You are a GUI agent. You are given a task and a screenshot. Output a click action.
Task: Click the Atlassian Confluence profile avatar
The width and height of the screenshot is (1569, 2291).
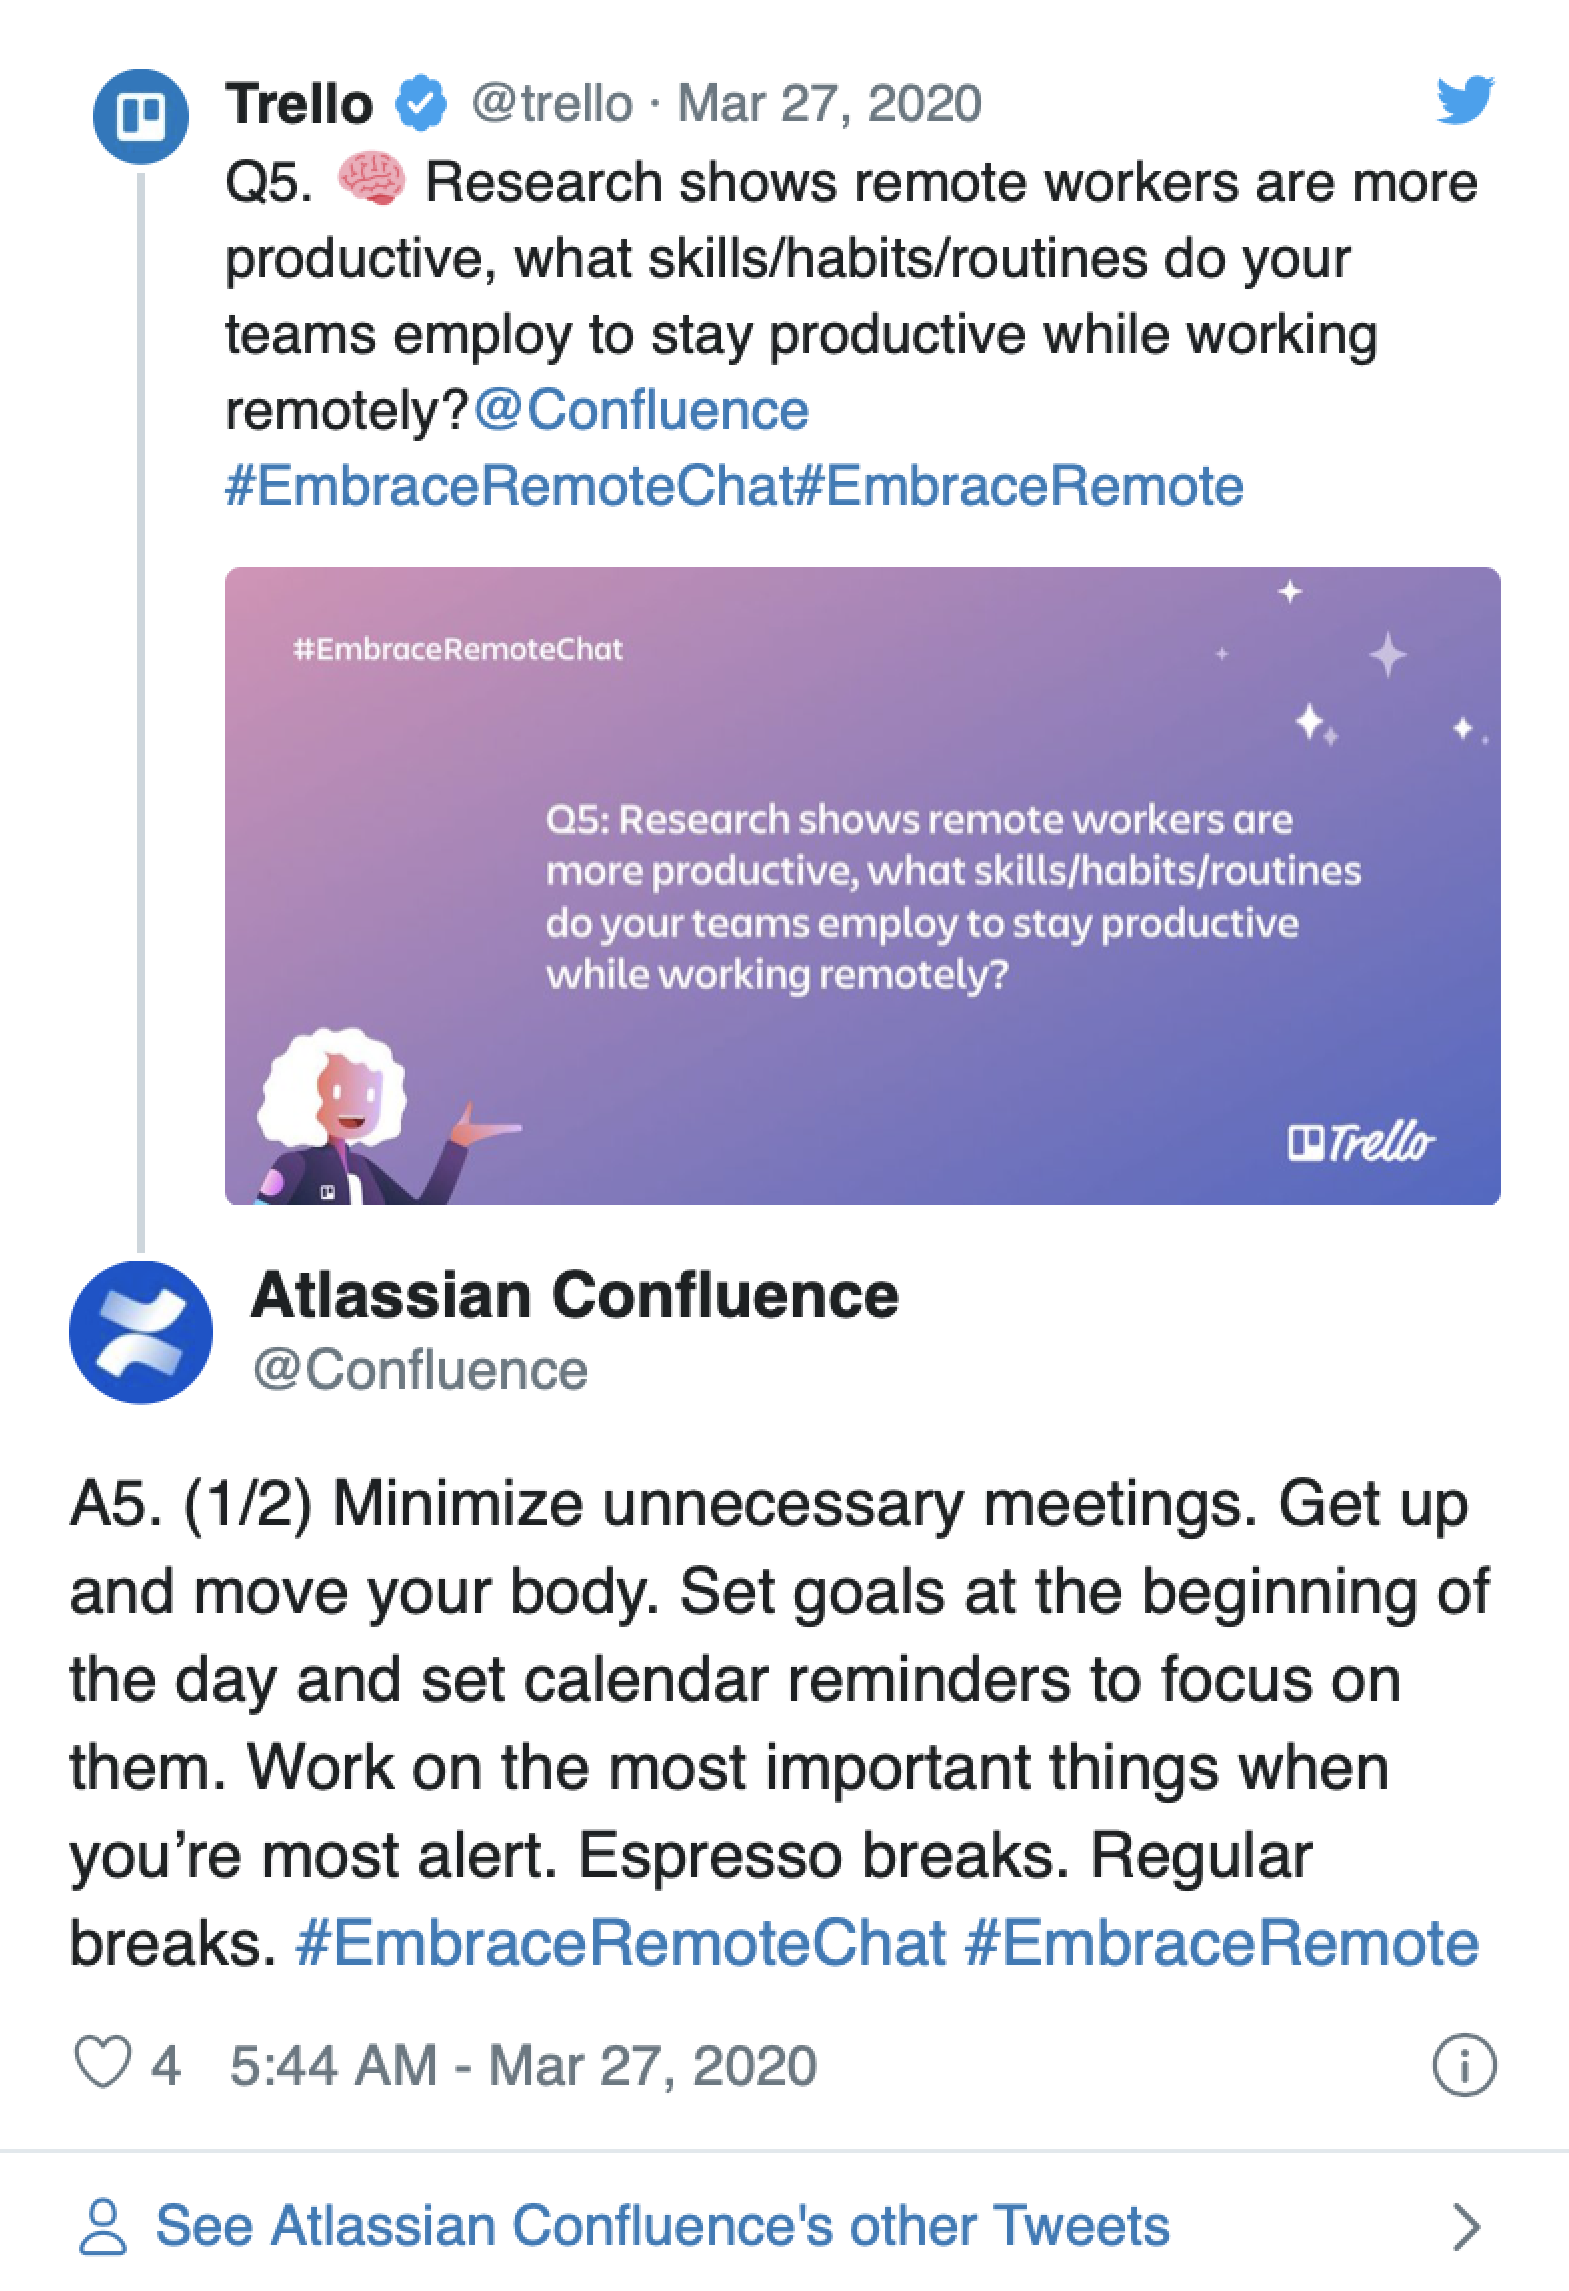[x=140, y=1332]
